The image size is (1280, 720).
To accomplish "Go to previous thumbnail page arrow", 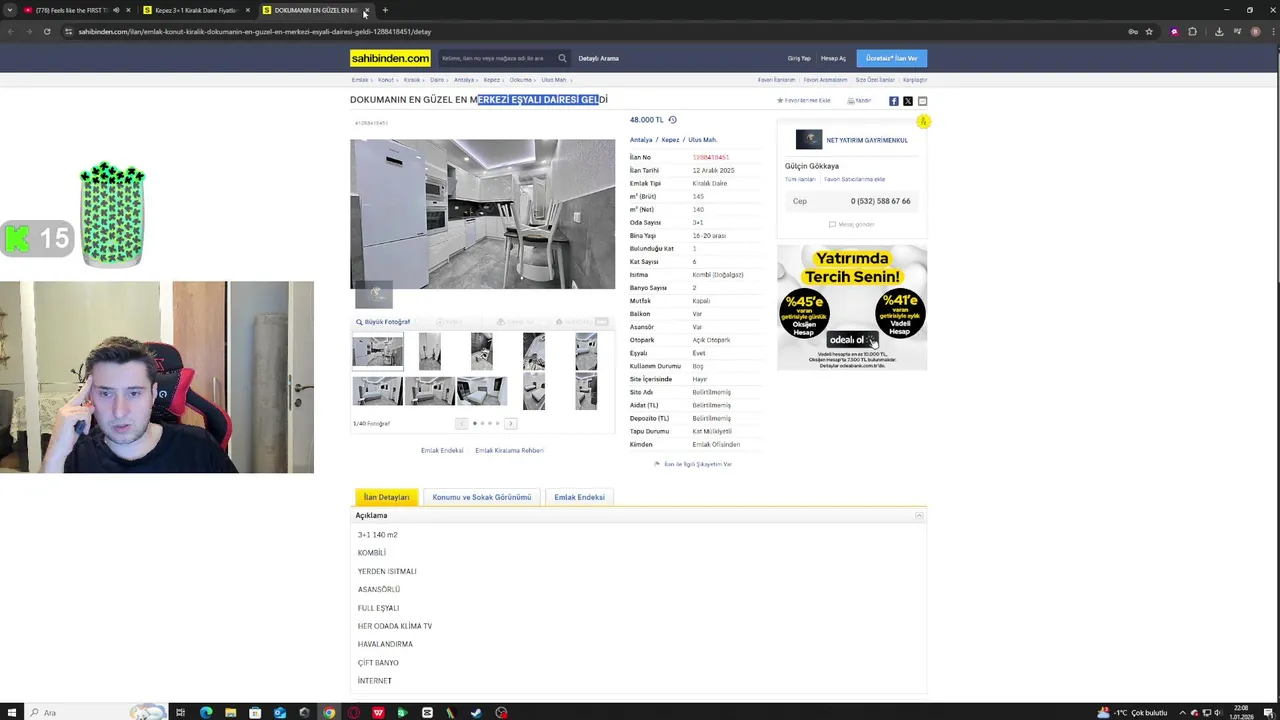I will 461,423.
